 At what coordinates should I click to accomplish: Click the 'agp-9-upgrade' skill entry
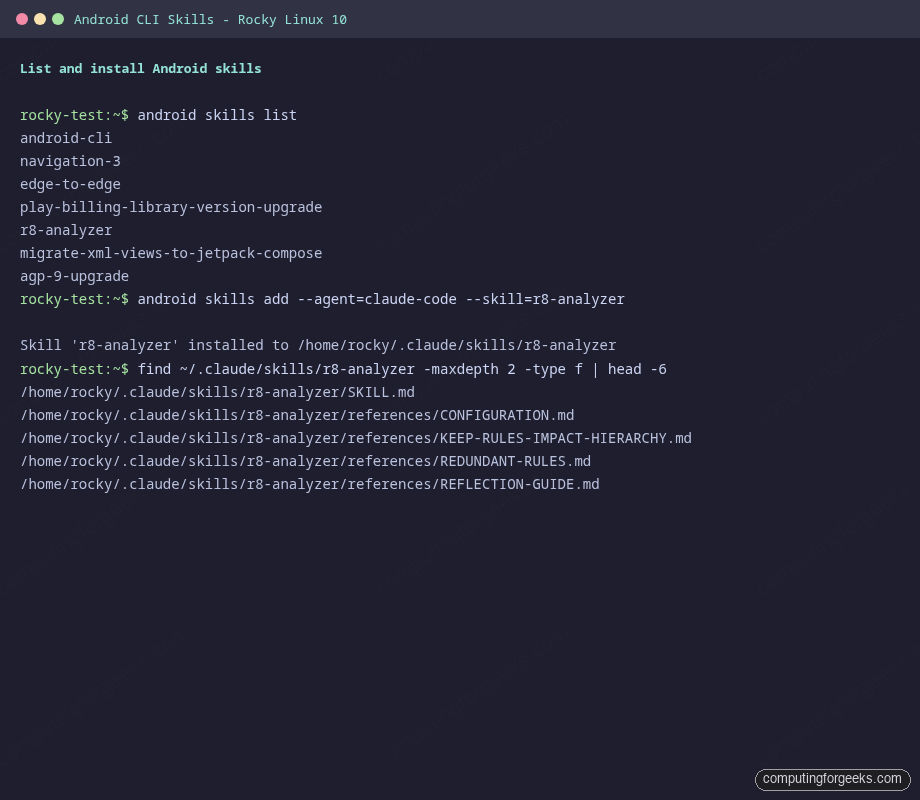pos(75,276)
